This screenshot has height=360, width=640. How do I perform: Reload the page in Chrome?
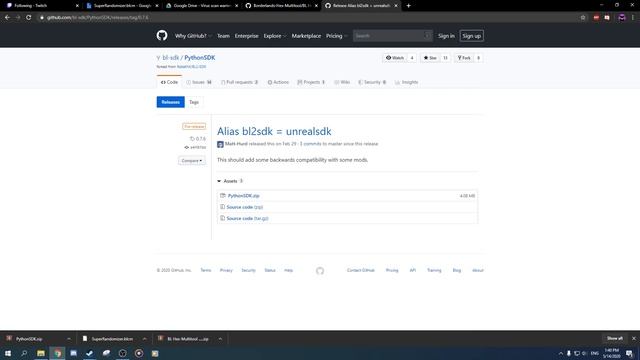click(29, 18)
